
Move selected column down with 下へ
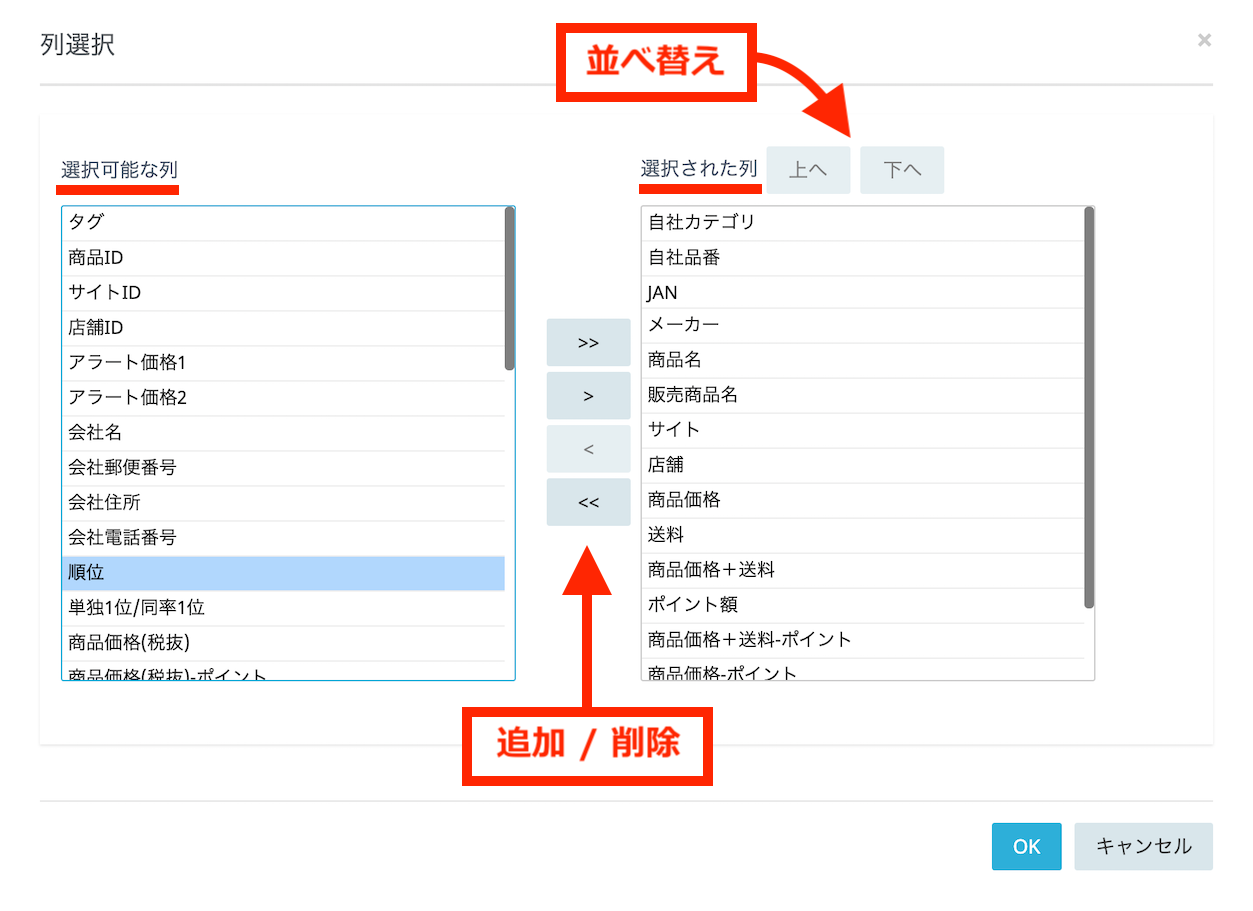[902, 170]
